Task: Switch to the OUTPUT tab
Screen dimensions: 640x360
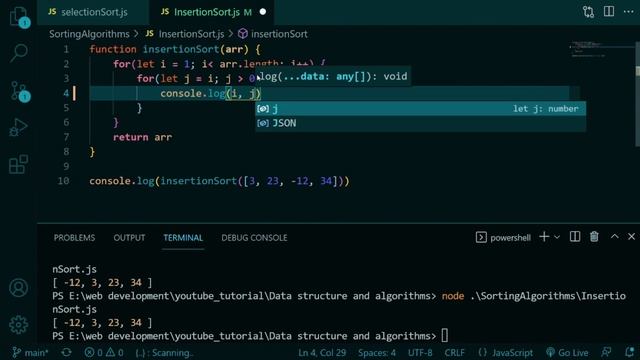Action: coord(129,238)
